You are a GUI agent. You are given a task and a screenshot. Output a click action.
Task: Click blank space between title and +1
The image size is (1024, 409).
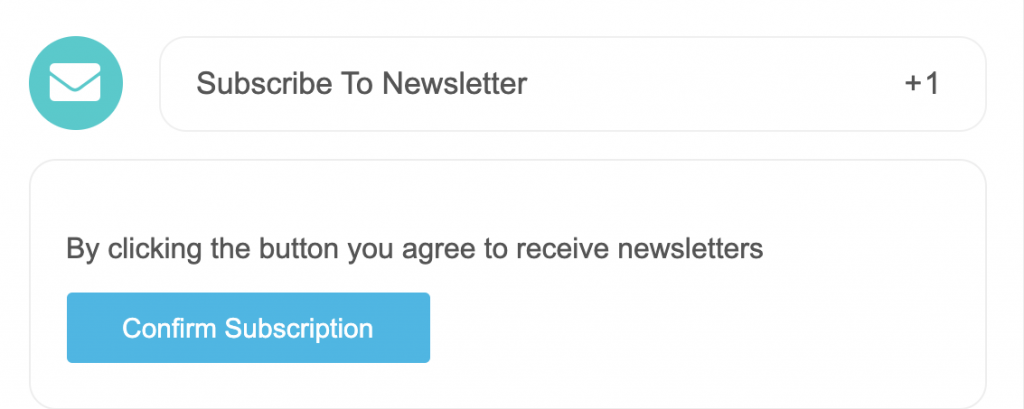(715, 84)
